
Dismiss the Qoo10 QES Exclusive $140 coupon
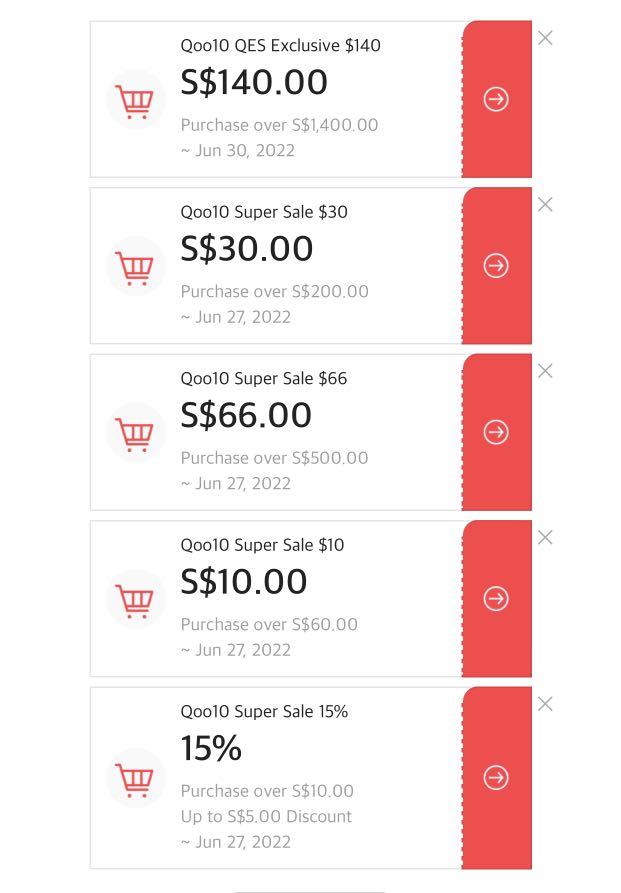545,38
